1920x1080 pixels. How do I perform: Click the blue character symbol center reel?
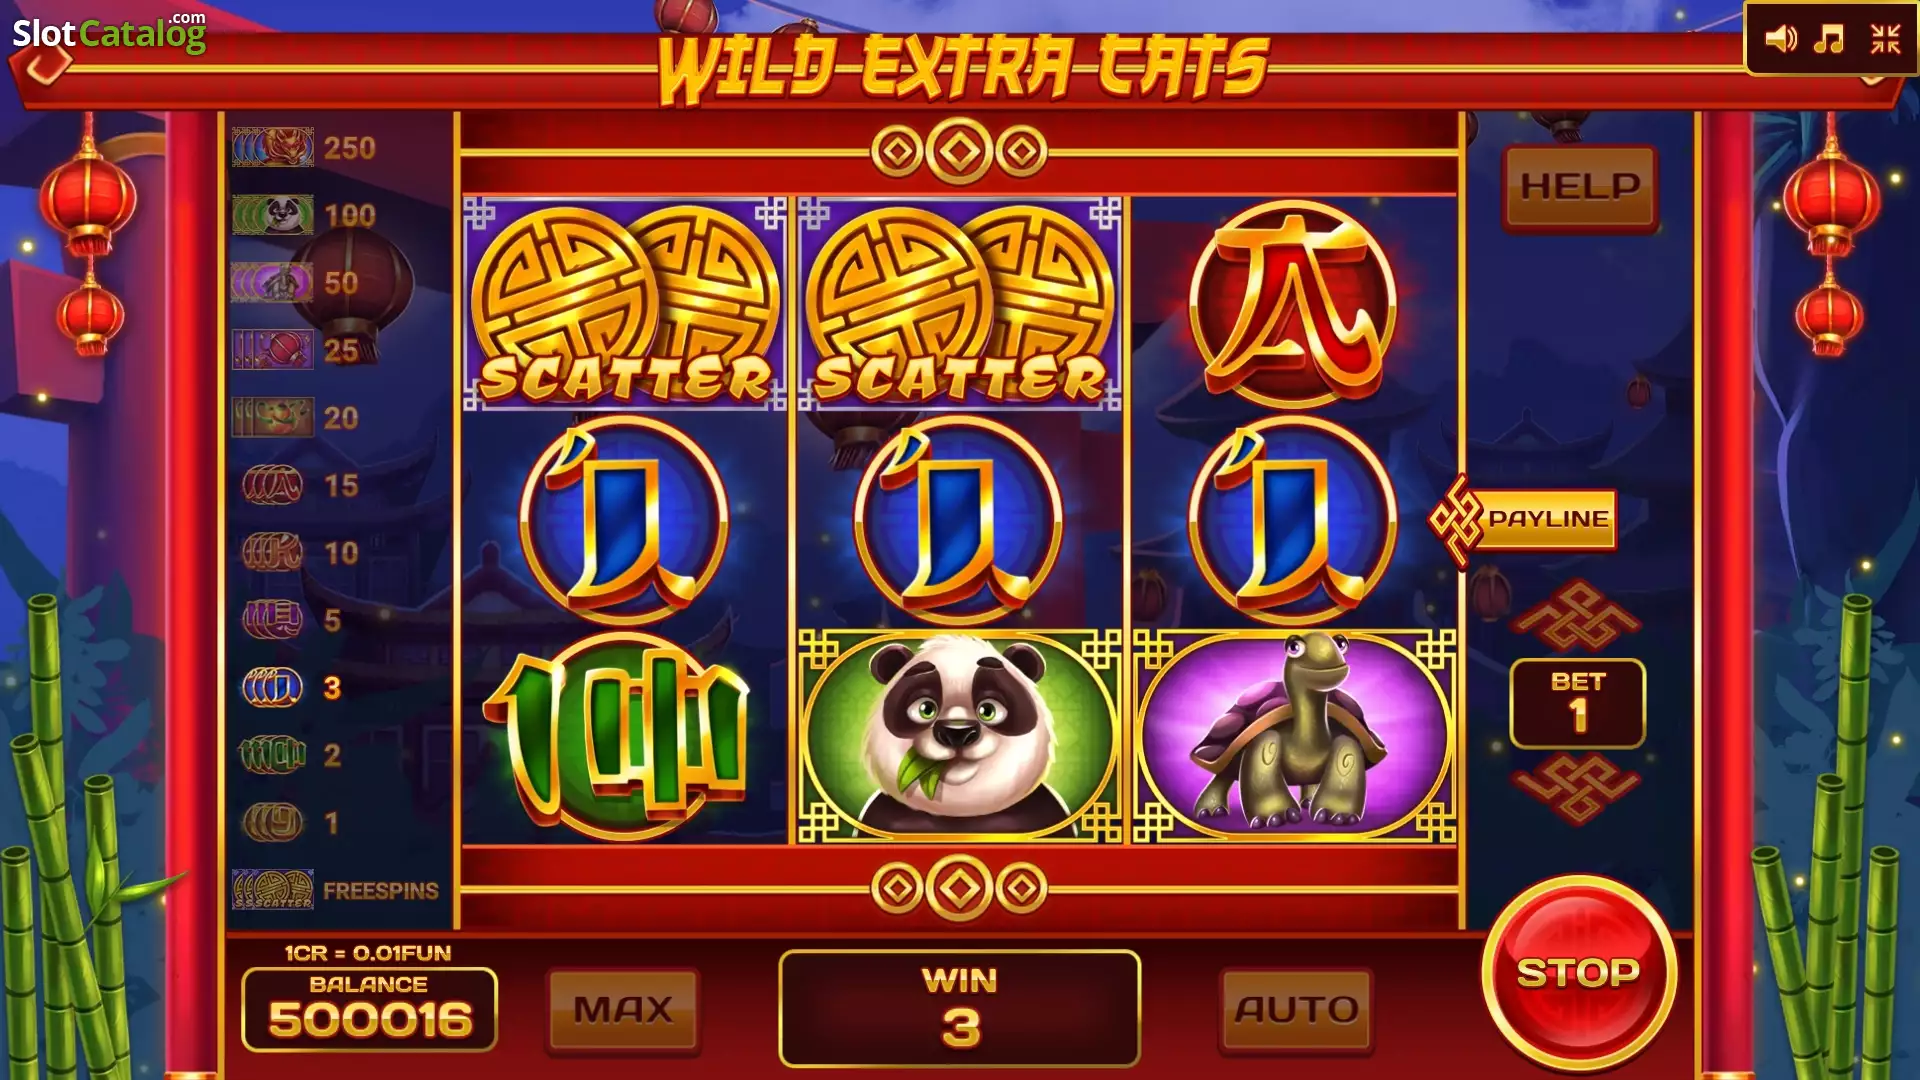point(959,520)
